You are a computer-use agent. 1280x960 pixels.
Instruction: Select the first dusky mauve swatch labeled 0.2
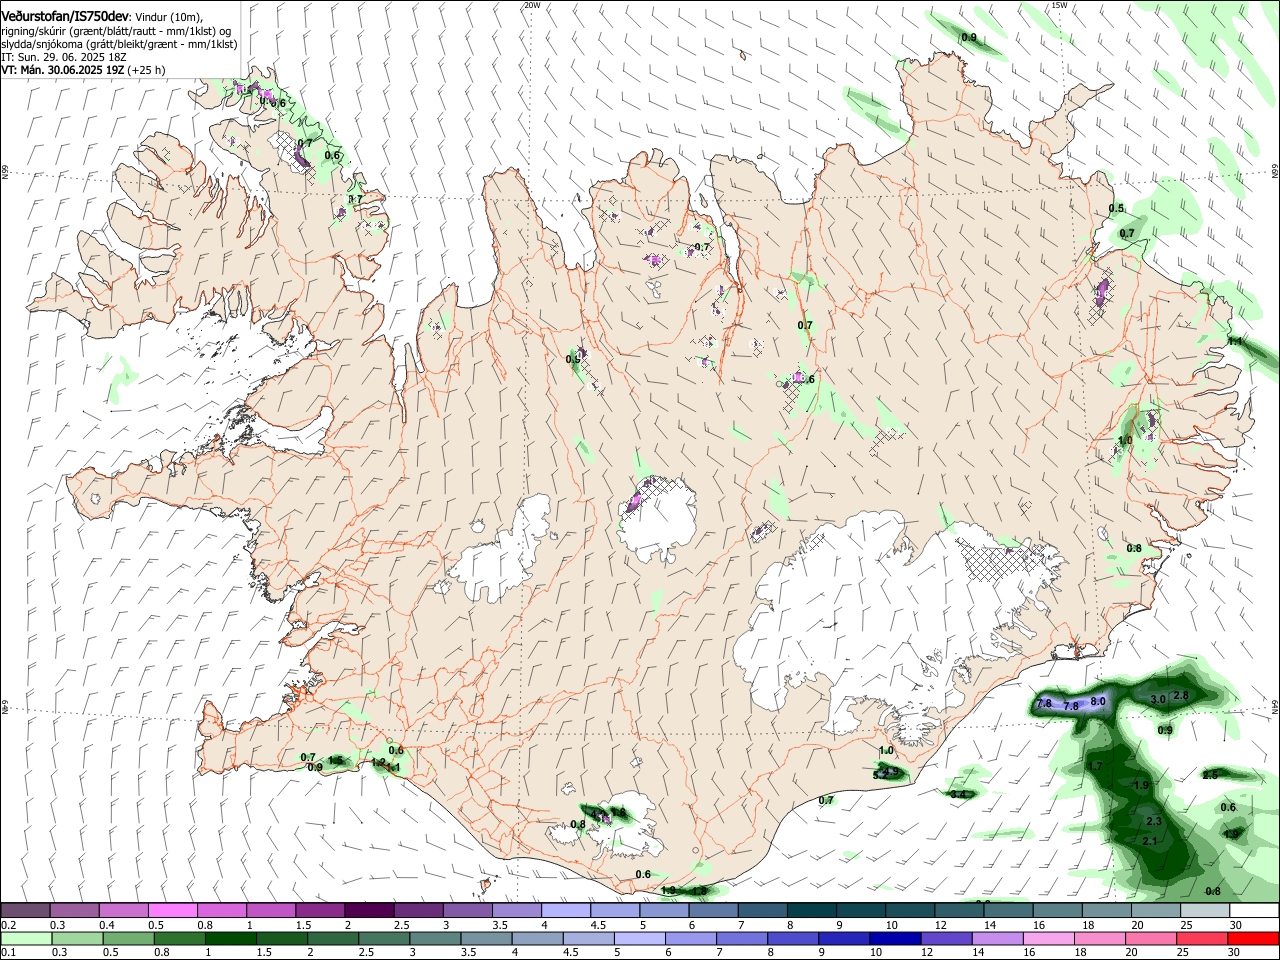click(26, 911)
